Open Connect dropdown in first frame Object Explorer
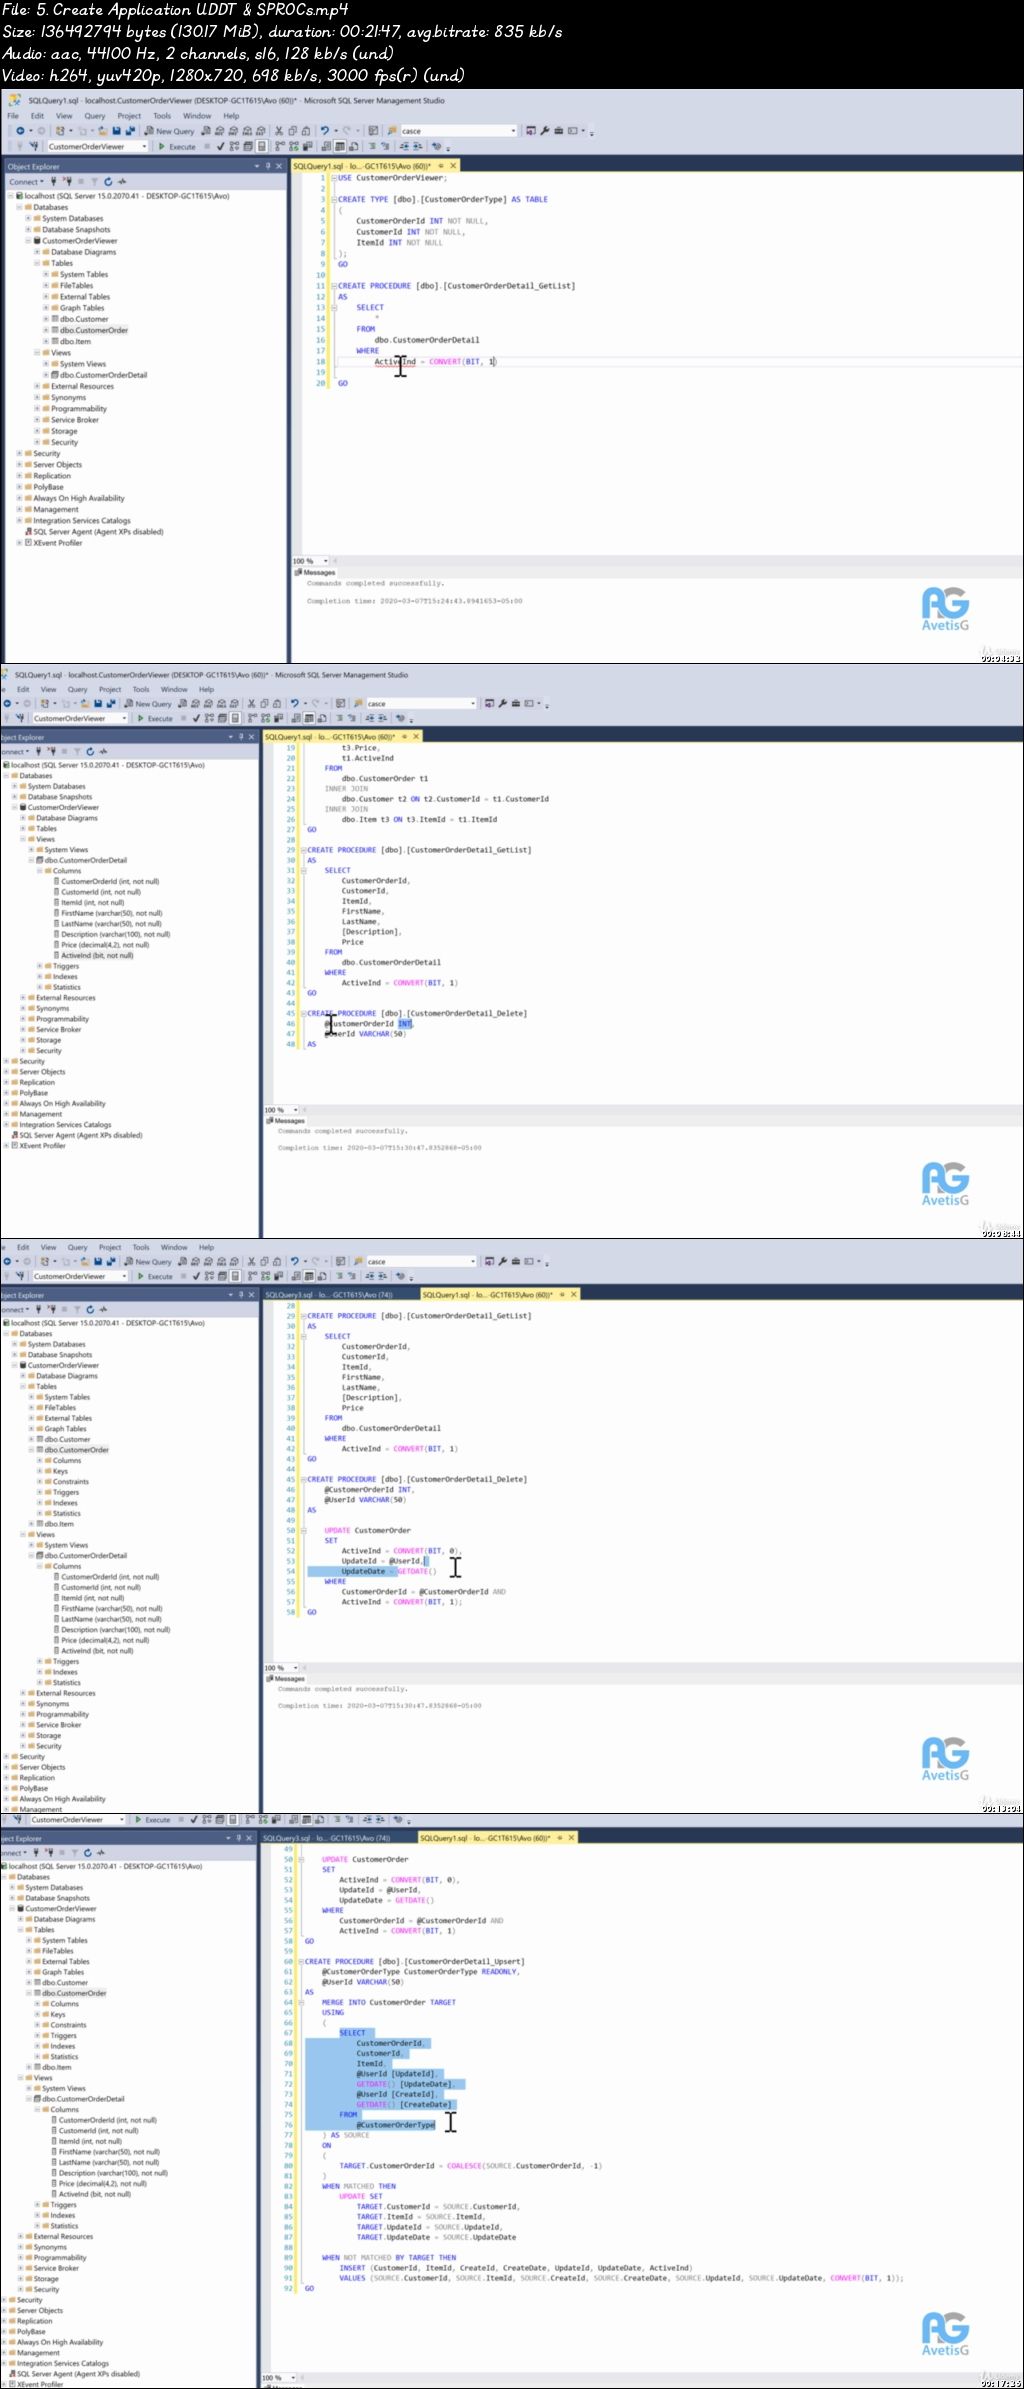The height and width of the screenshot is (2389, 1024). (x=26, y=182)
